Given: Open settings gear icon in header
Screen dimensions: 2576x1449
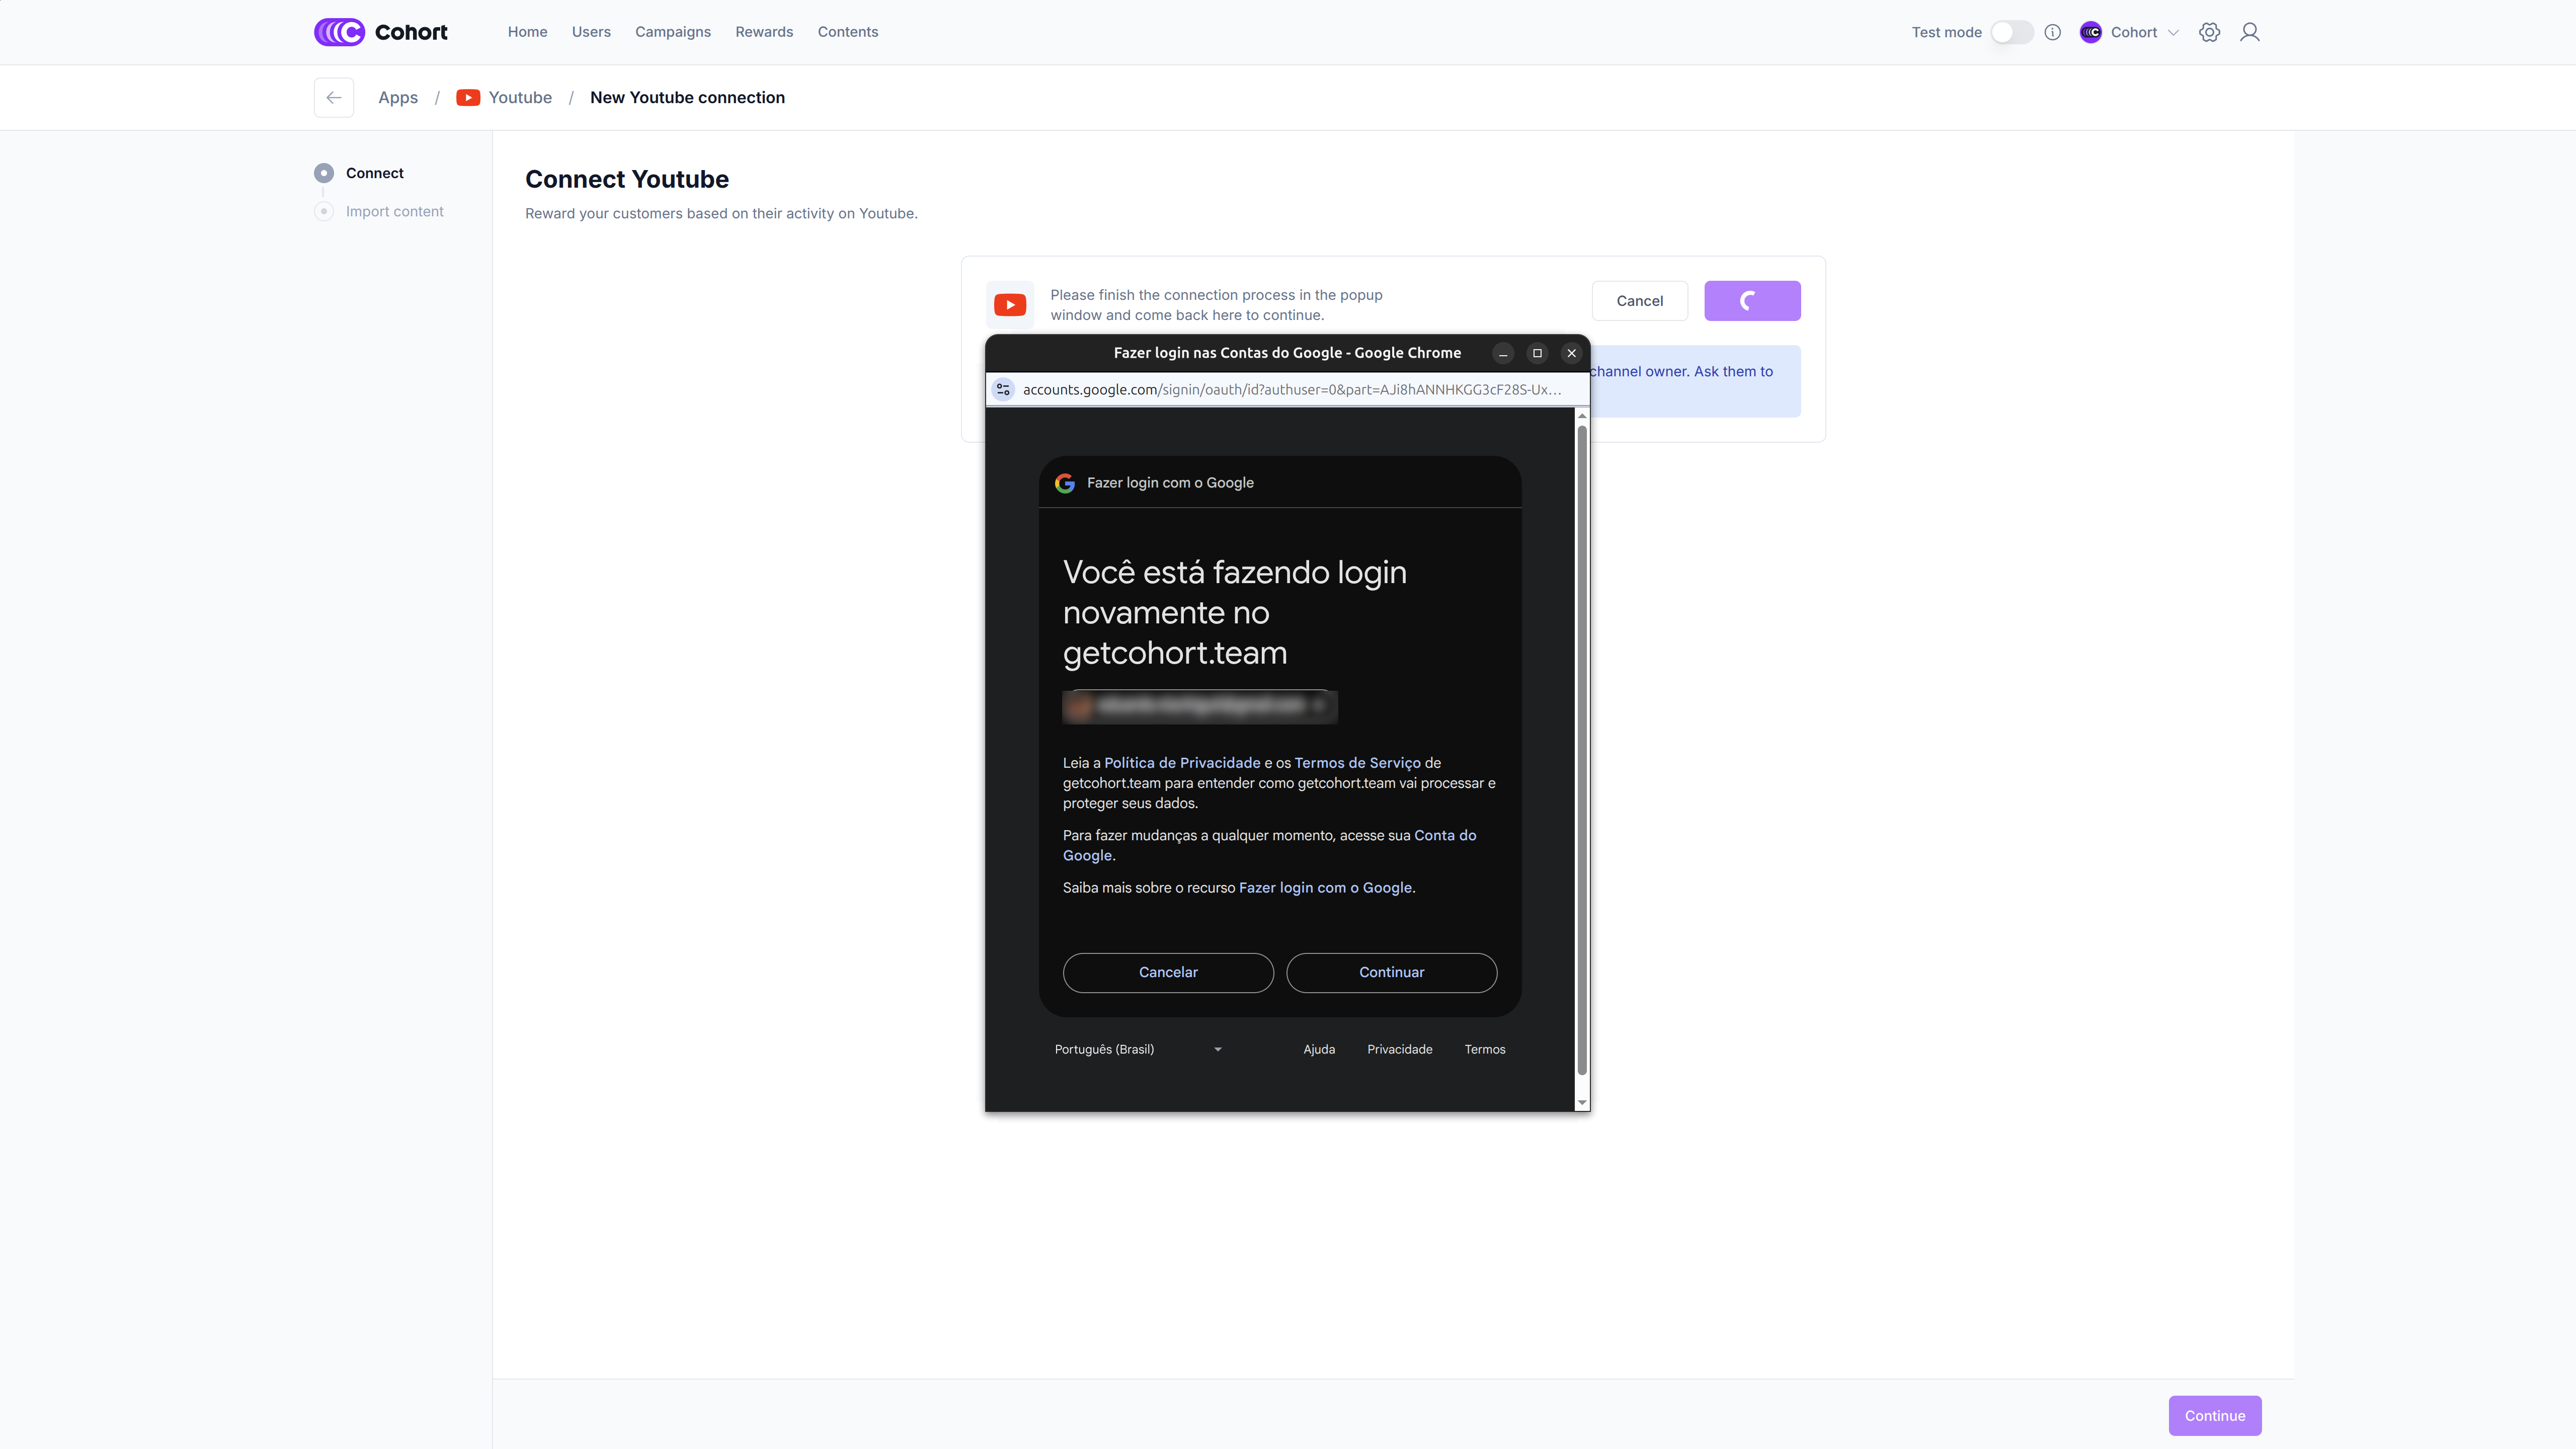Looking at the screenshot, I should click(2209, 32).
